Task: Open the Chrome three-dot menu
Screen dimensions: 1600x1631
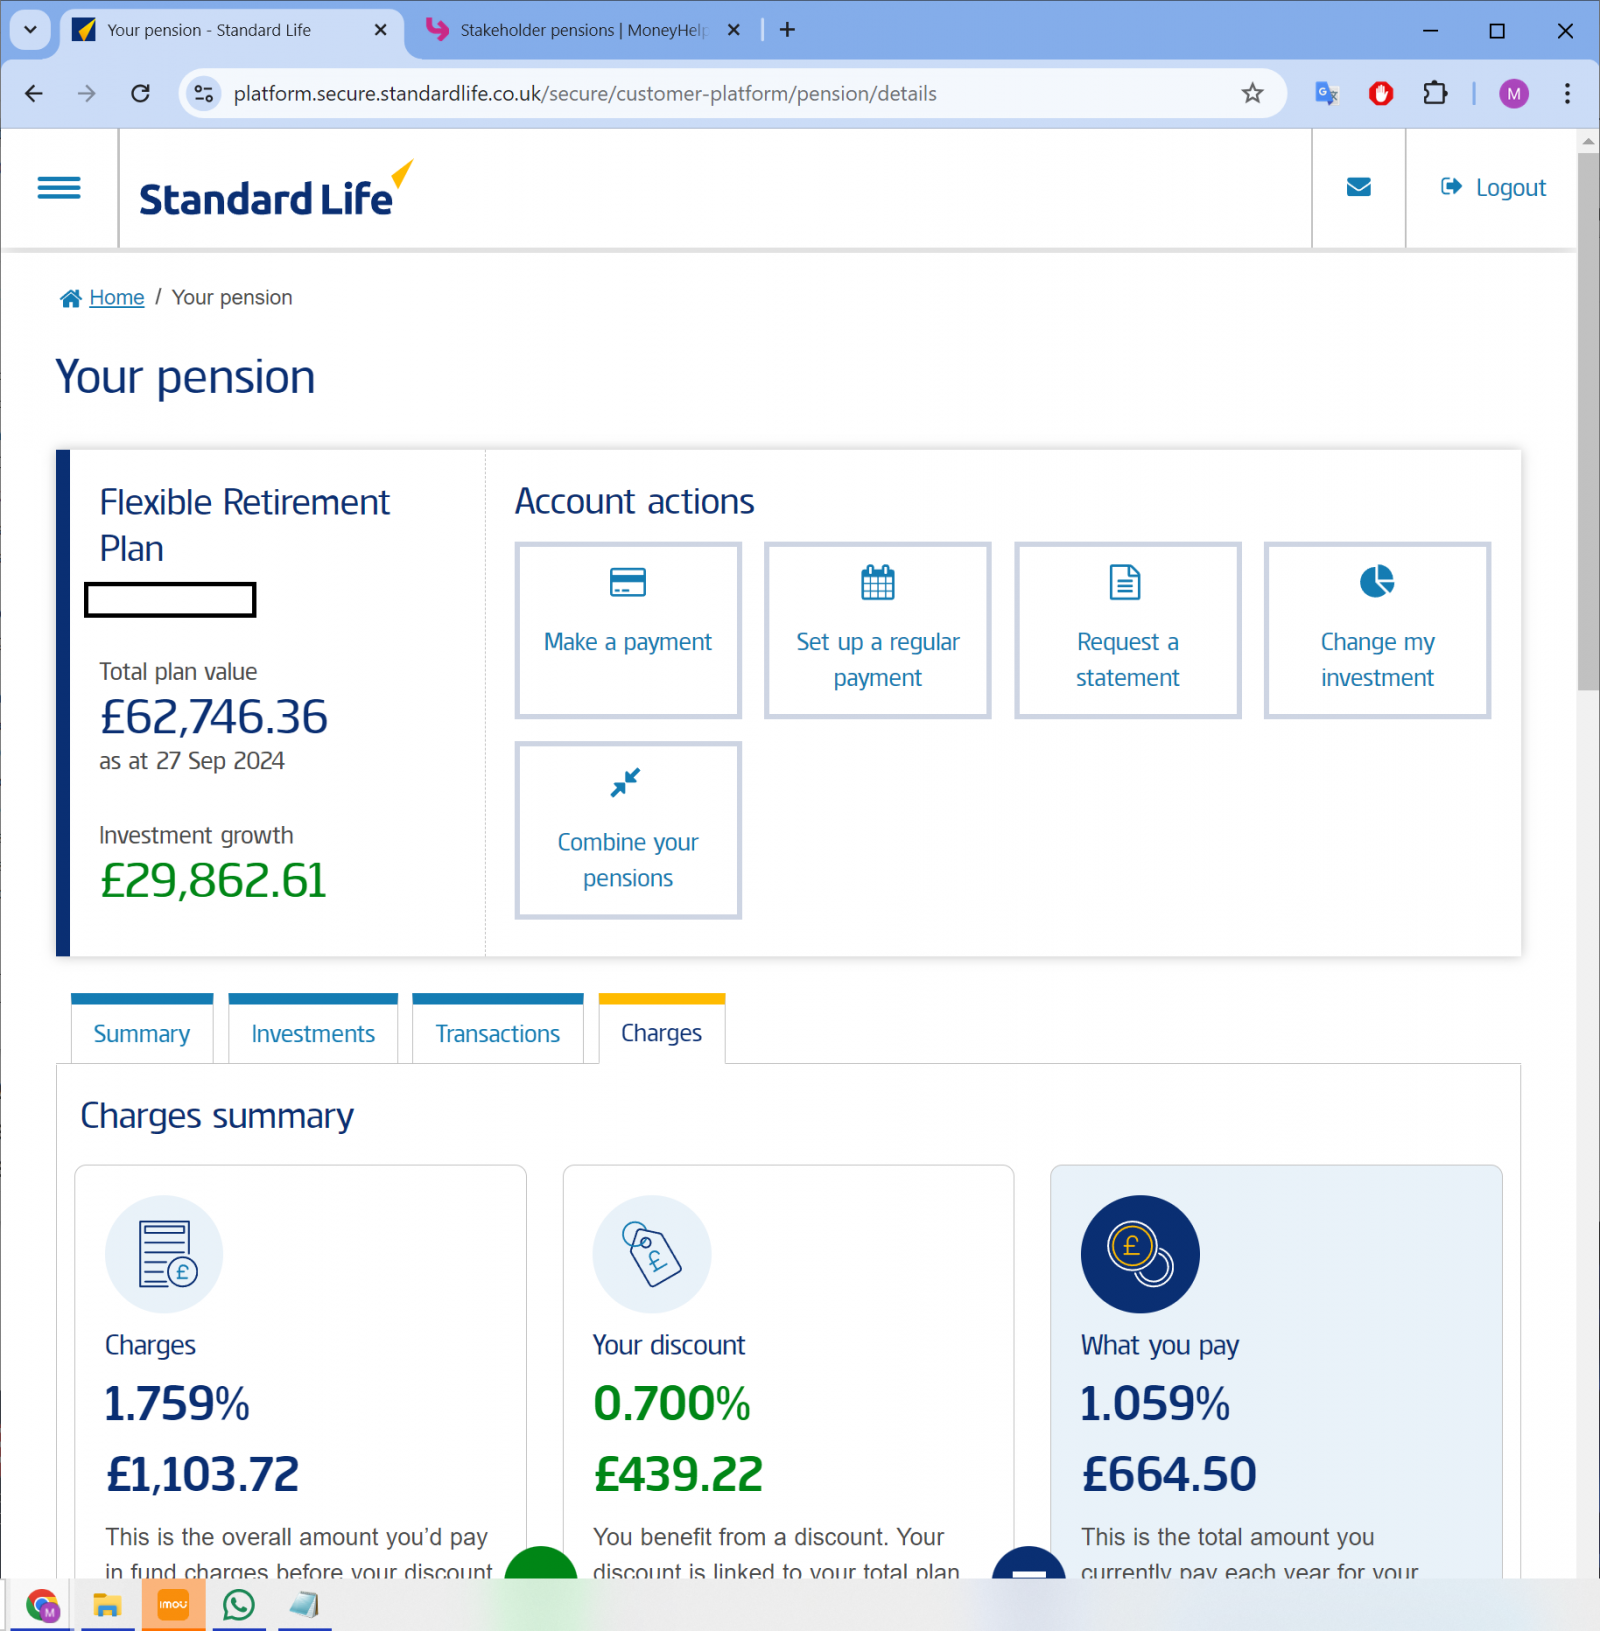Action: click(x=1567, y=93)
